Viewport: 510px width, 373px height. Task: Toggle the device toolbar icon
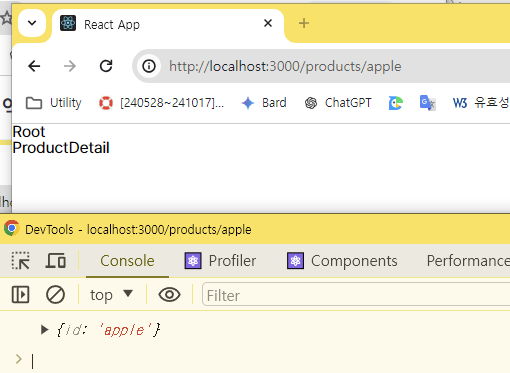pyautogui.click(x=55, y=261)
